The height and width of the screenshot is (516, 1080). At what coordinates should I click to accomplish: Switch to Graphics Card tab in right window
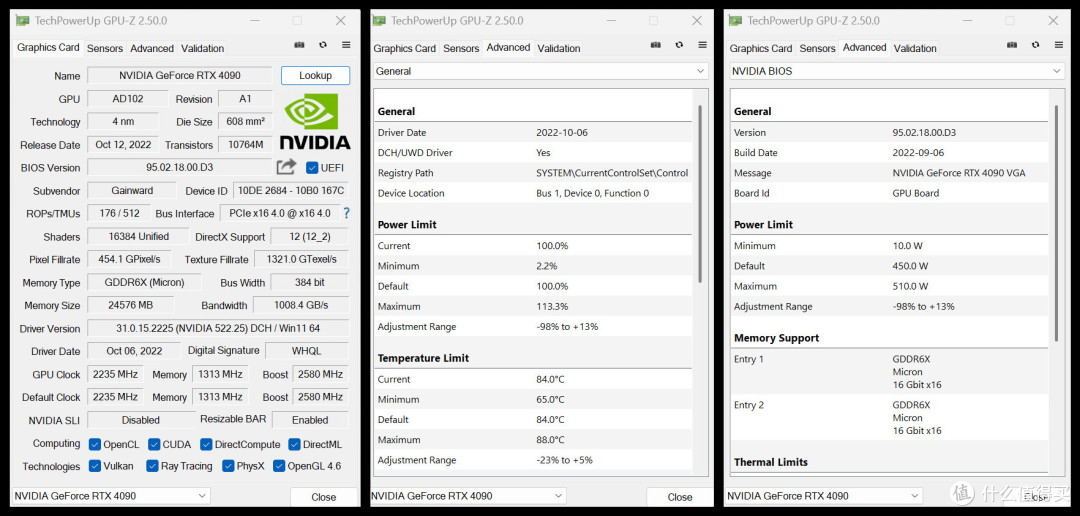pos(761,48)
